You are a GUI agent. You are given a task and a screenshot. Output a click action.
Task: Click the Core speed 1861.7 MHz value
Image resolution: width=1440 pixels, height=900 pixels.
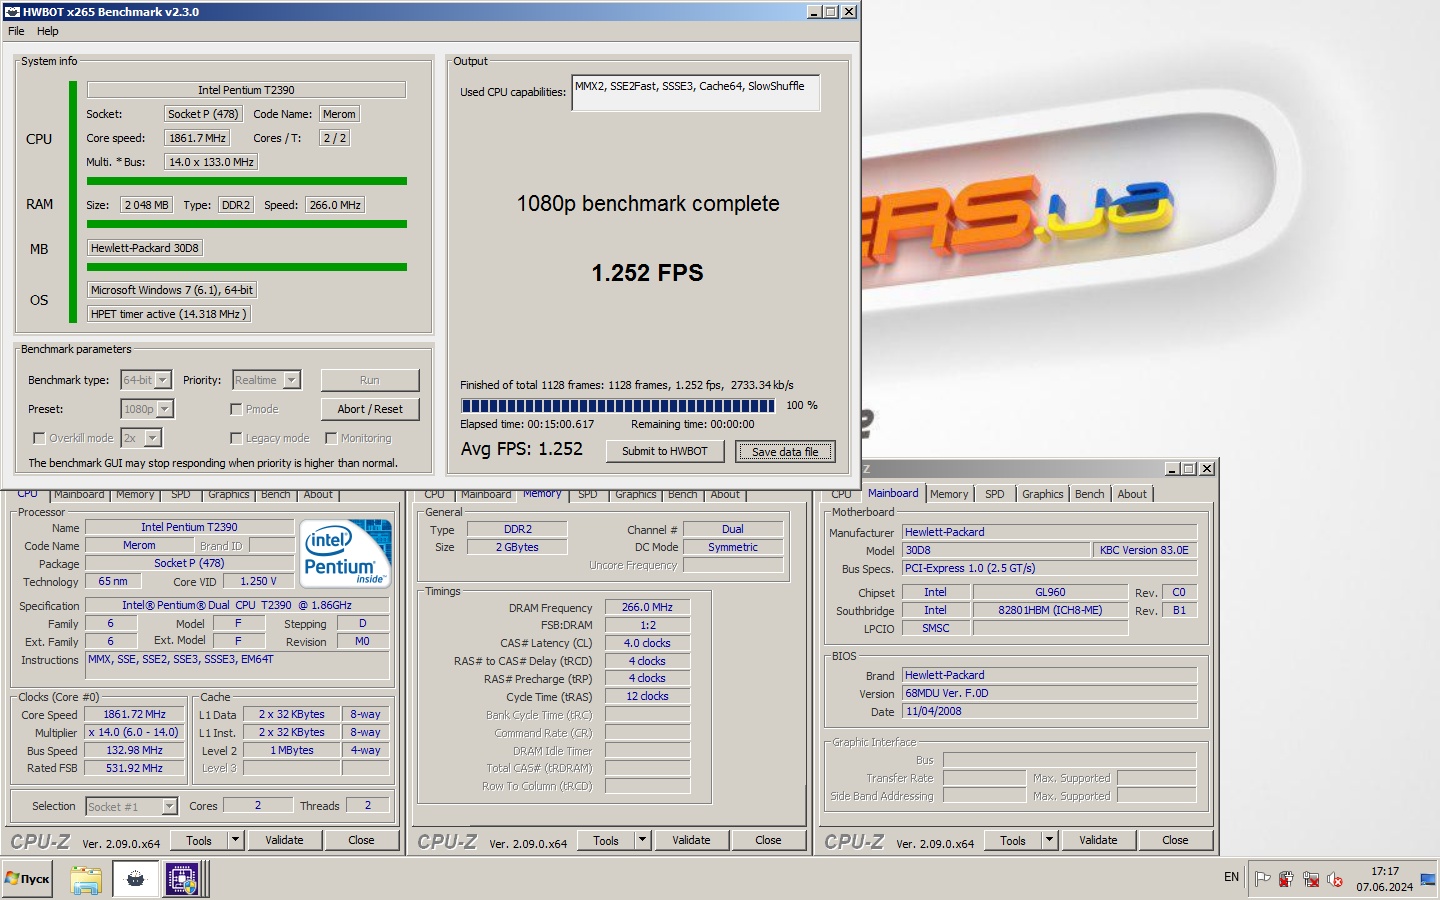pos(197,138)
